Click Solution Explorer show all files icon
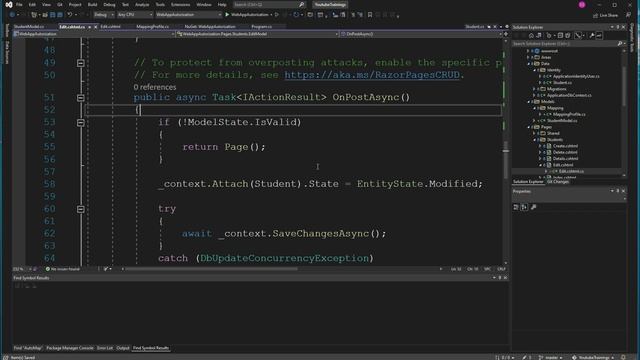This screenshot has width=640, height=360. pos(568,36)
